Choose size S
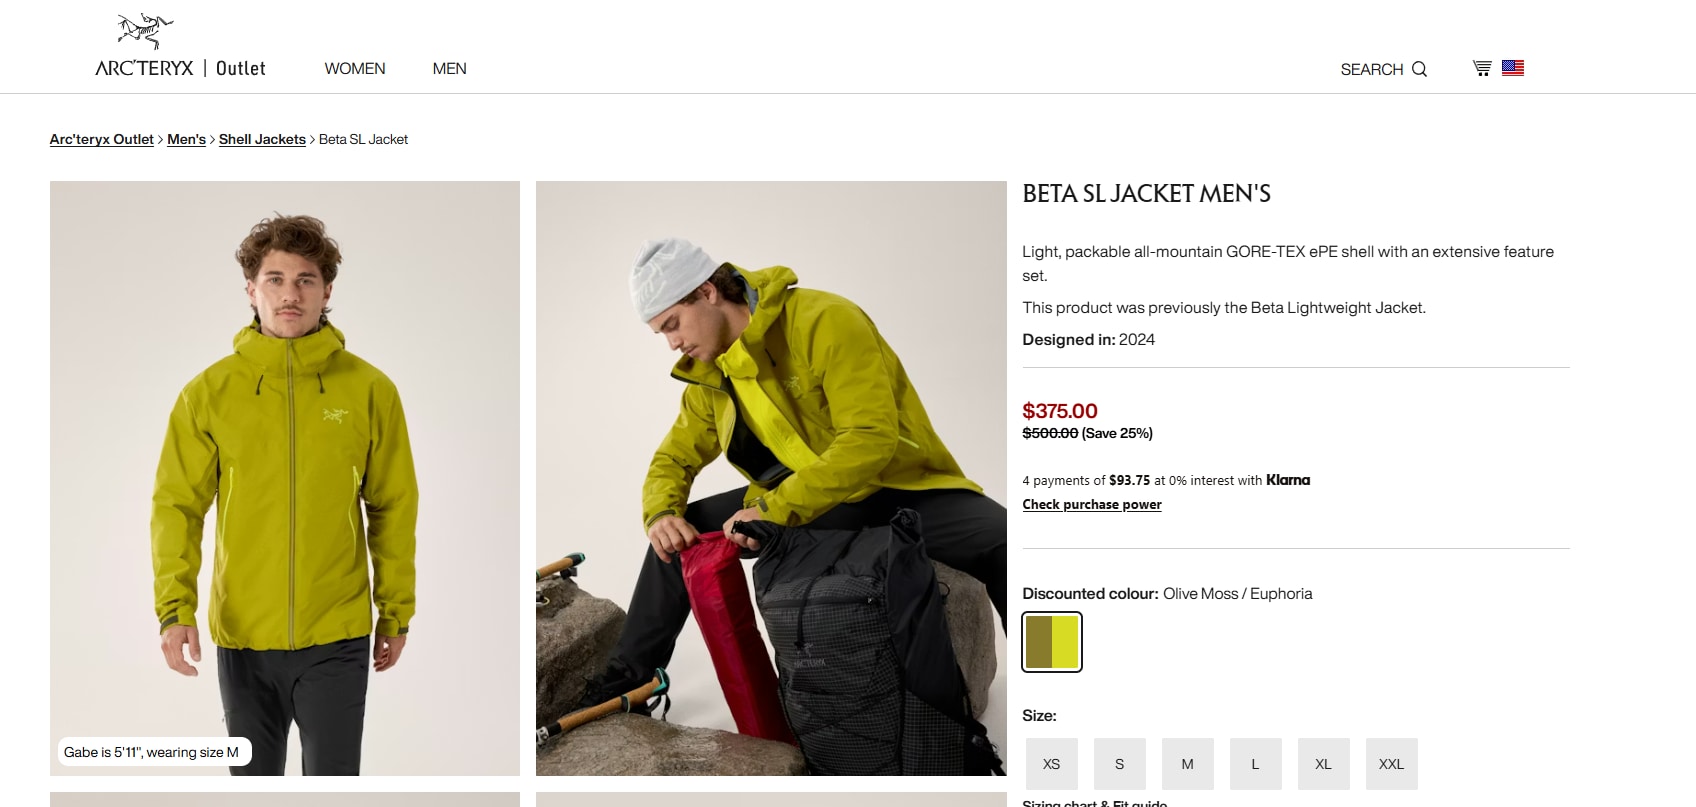Screen dimensions: 1696x807 [1119, 764]
